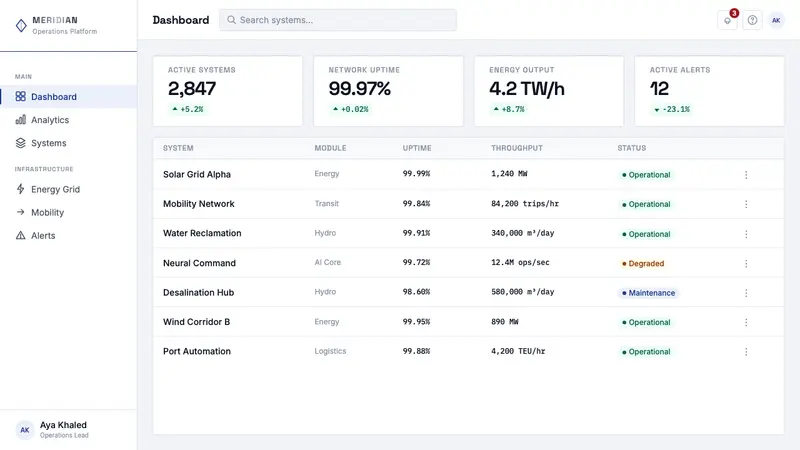Open AK user avatar in top bar
The width and height of the screenshot is (800, 450).
(x=776, y=20)
